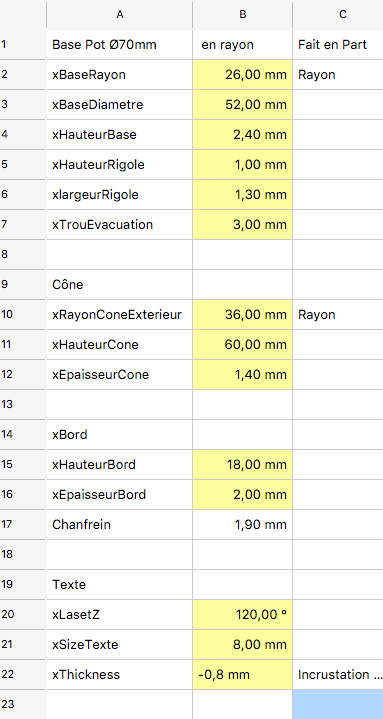Select row 13 header
Viewport: 383px width, 719px height.
23,404
